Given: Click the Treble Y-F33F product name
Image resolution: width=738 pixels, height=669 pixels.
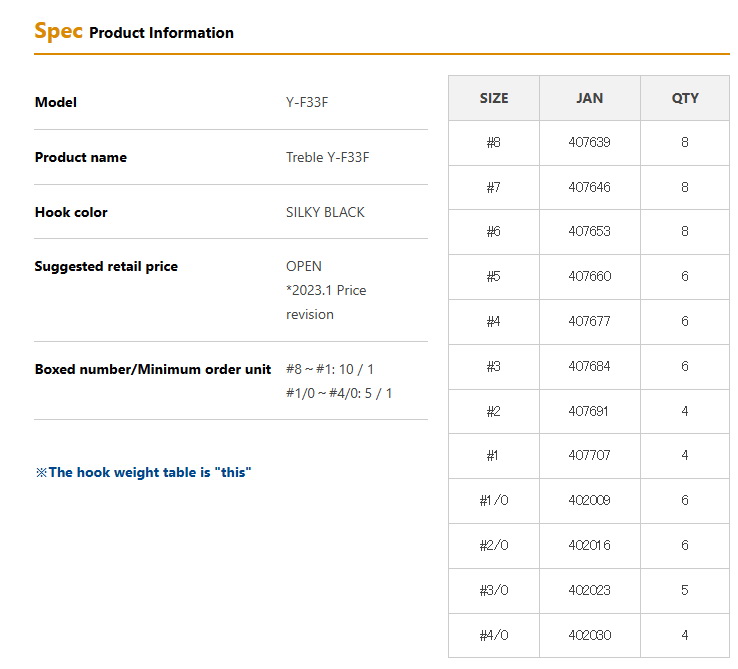Looking at the screenshot, I should pos(328,157).
